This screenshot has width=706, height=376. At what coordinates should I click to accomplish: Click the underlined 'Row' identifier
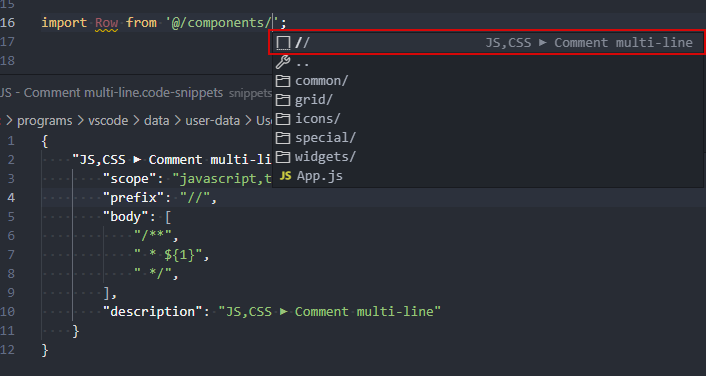pyautogui.click(x=106, y=23)
